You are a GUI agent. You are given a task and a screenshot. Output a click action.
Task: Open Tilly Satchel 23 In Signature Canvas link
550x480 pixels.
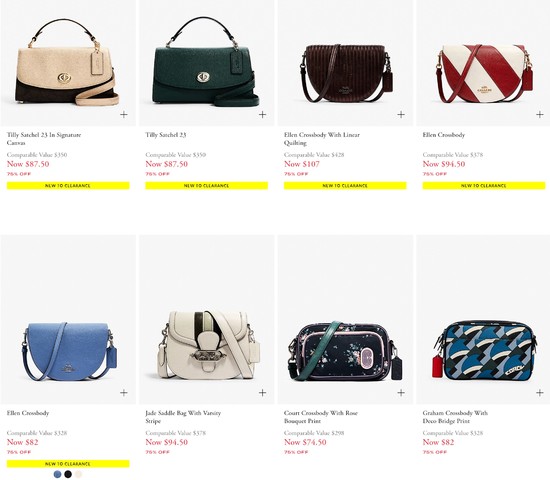pos(44,139)
